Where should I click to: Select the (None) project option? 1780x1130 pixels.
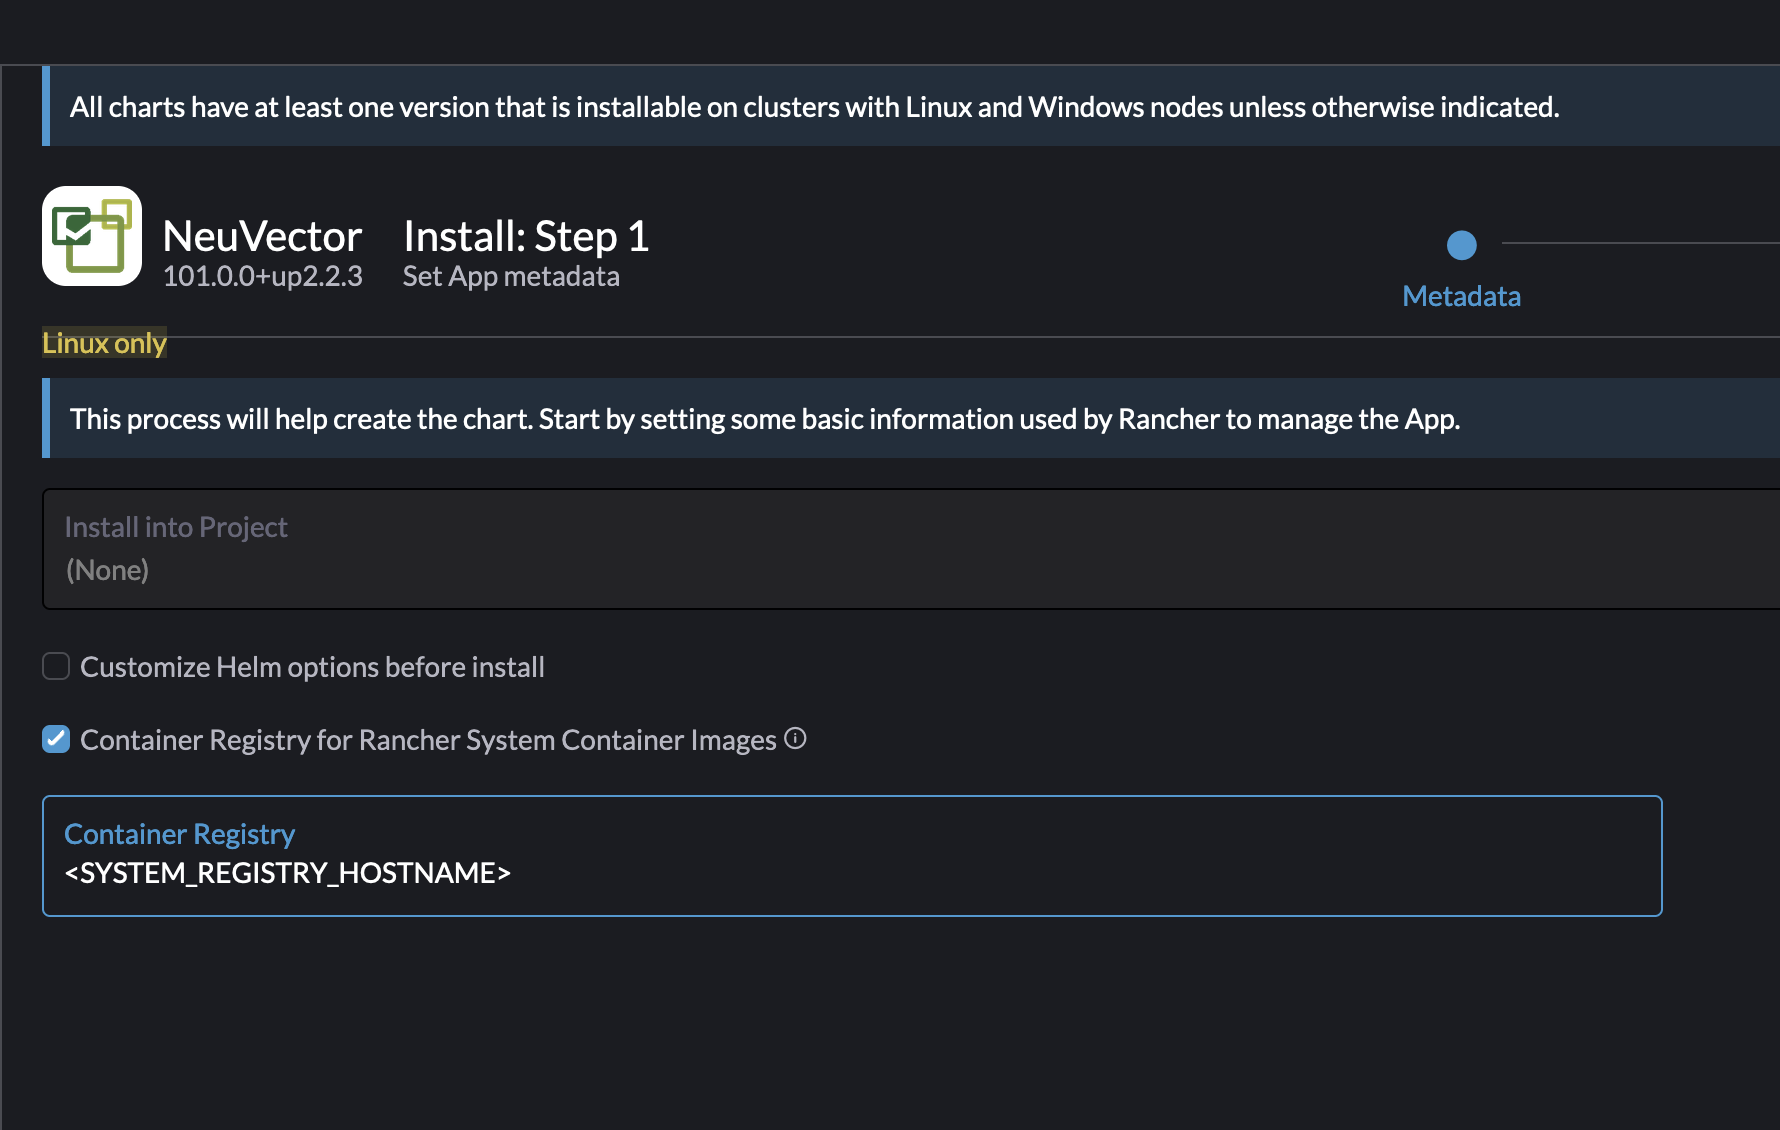pos(107,570)
